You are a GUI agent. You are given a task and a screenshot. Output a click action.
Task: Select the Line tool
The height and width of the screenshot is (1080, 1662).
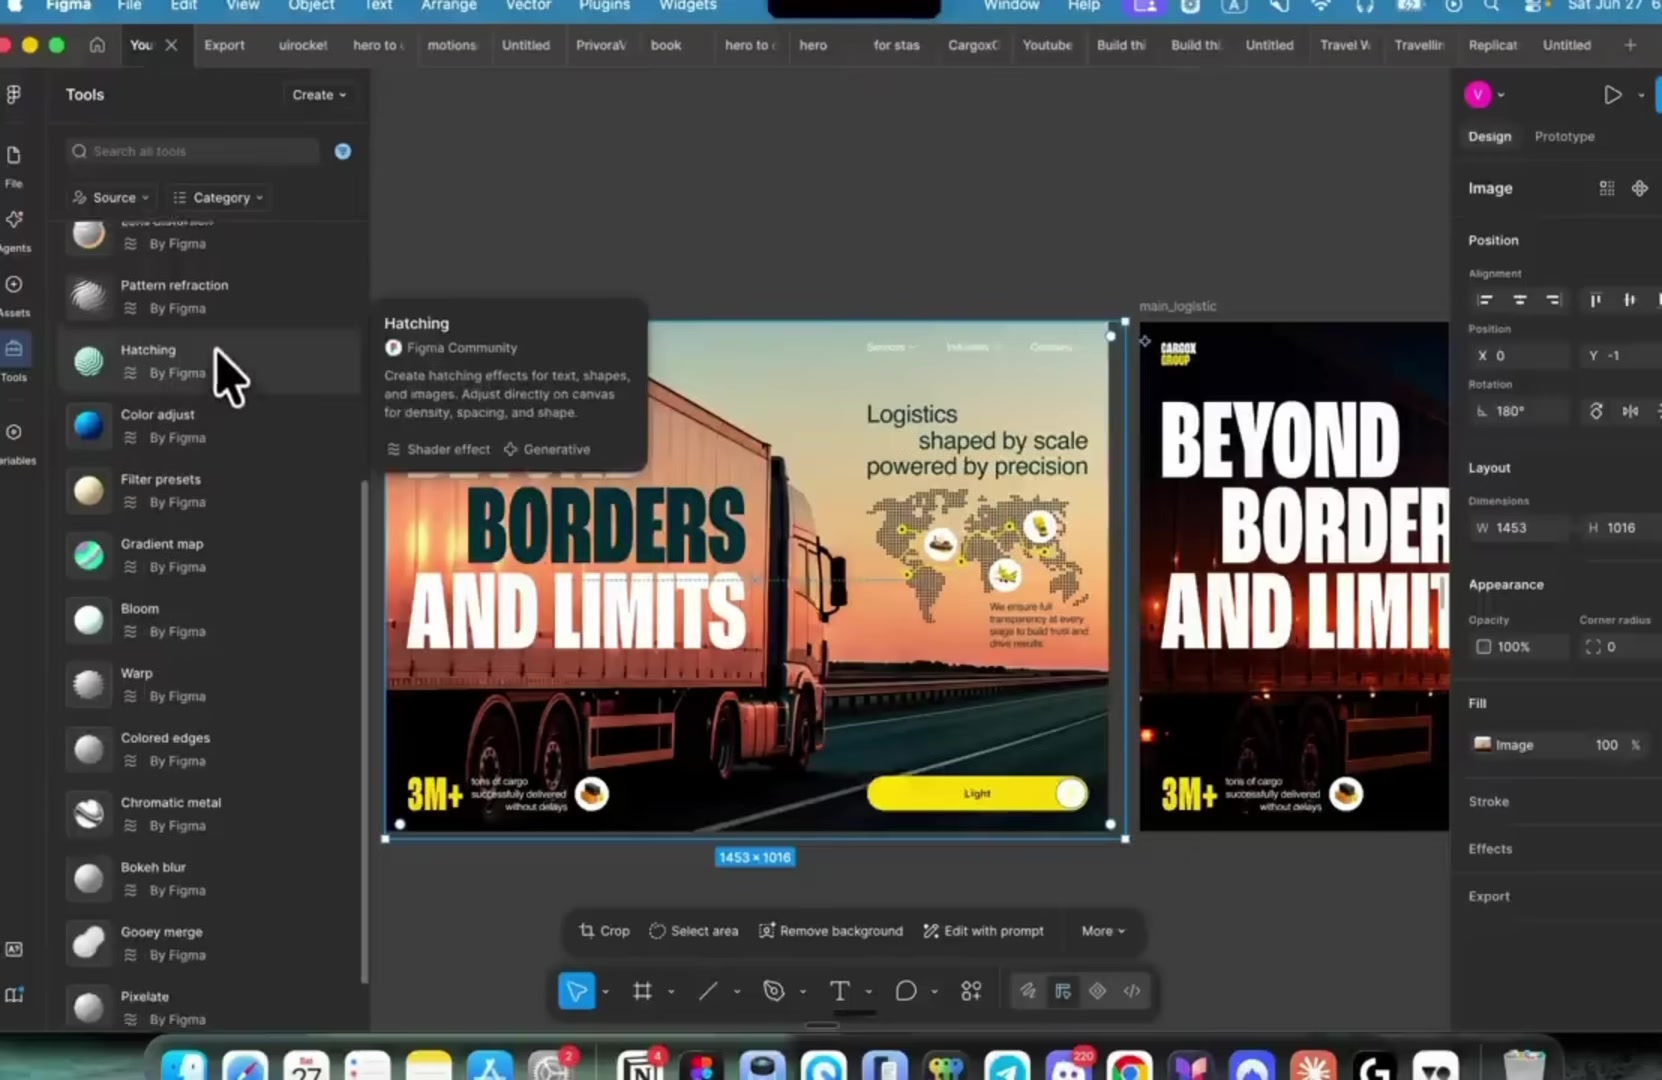pyautogui.click(x=708, y=991)
